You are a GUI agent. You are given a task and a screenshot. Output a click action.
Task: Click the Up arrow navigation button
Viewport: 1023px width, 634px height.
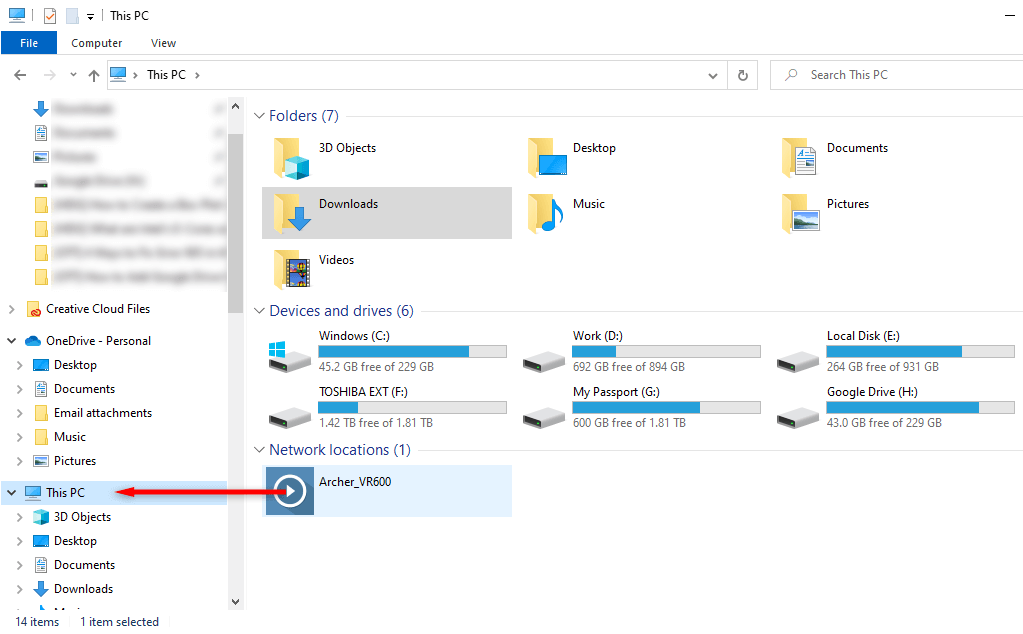pos(94,75)
